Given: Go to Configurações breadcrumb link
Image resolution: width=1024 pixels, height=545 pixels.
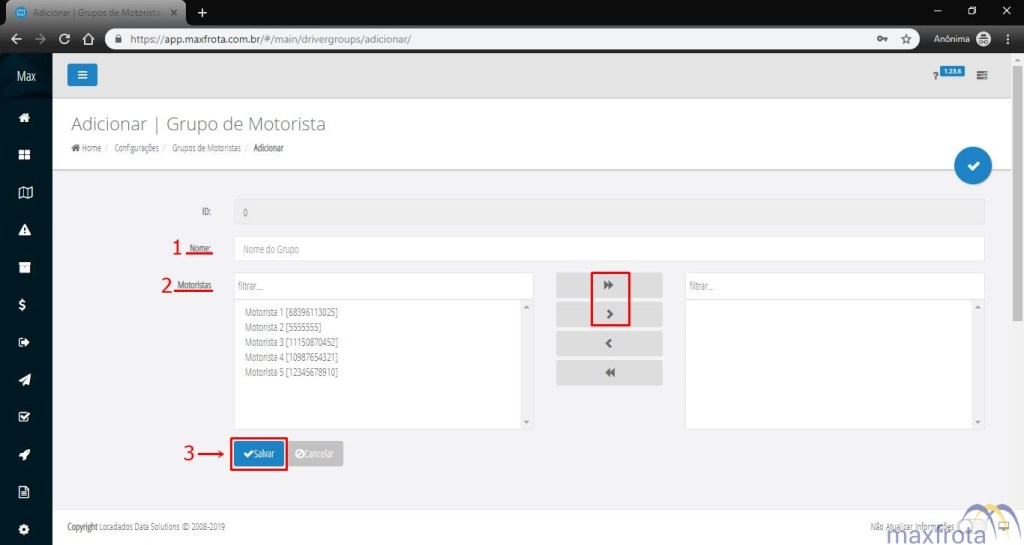Looking at the screenshot, I should click(136, 148).
